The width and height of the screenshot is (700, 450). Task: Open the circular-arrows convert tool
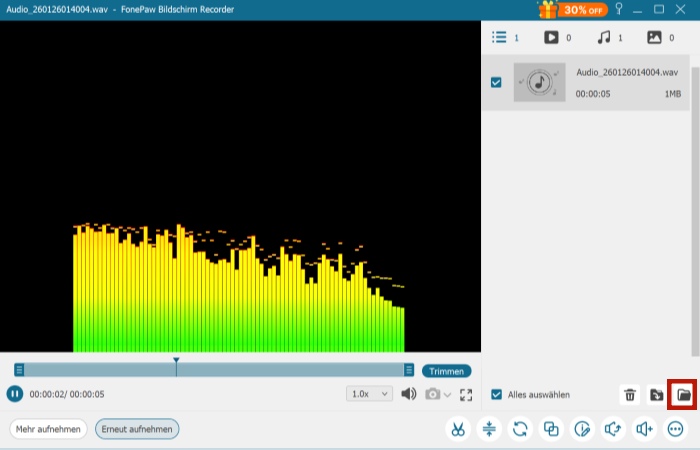coord(520,429)
